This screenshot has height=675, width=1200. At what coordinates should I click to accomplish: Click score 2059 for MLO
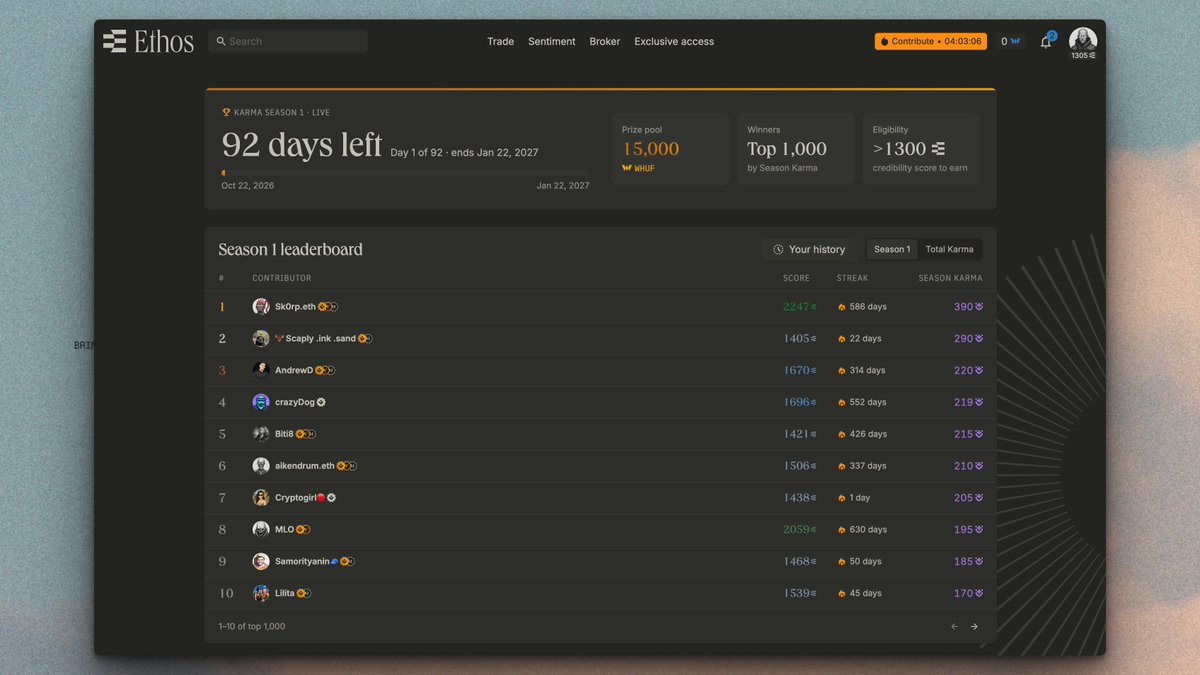796,530
